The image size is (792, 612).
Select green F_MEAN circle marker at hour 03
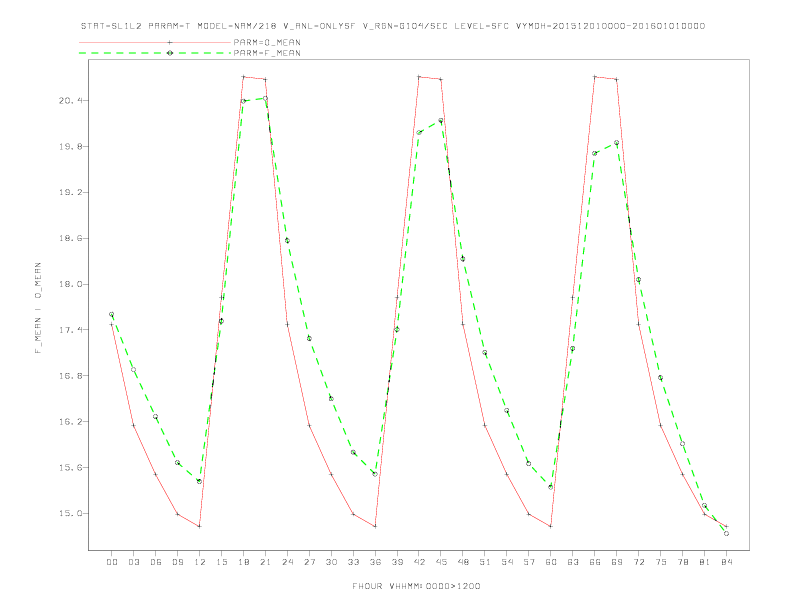point(133,370)
